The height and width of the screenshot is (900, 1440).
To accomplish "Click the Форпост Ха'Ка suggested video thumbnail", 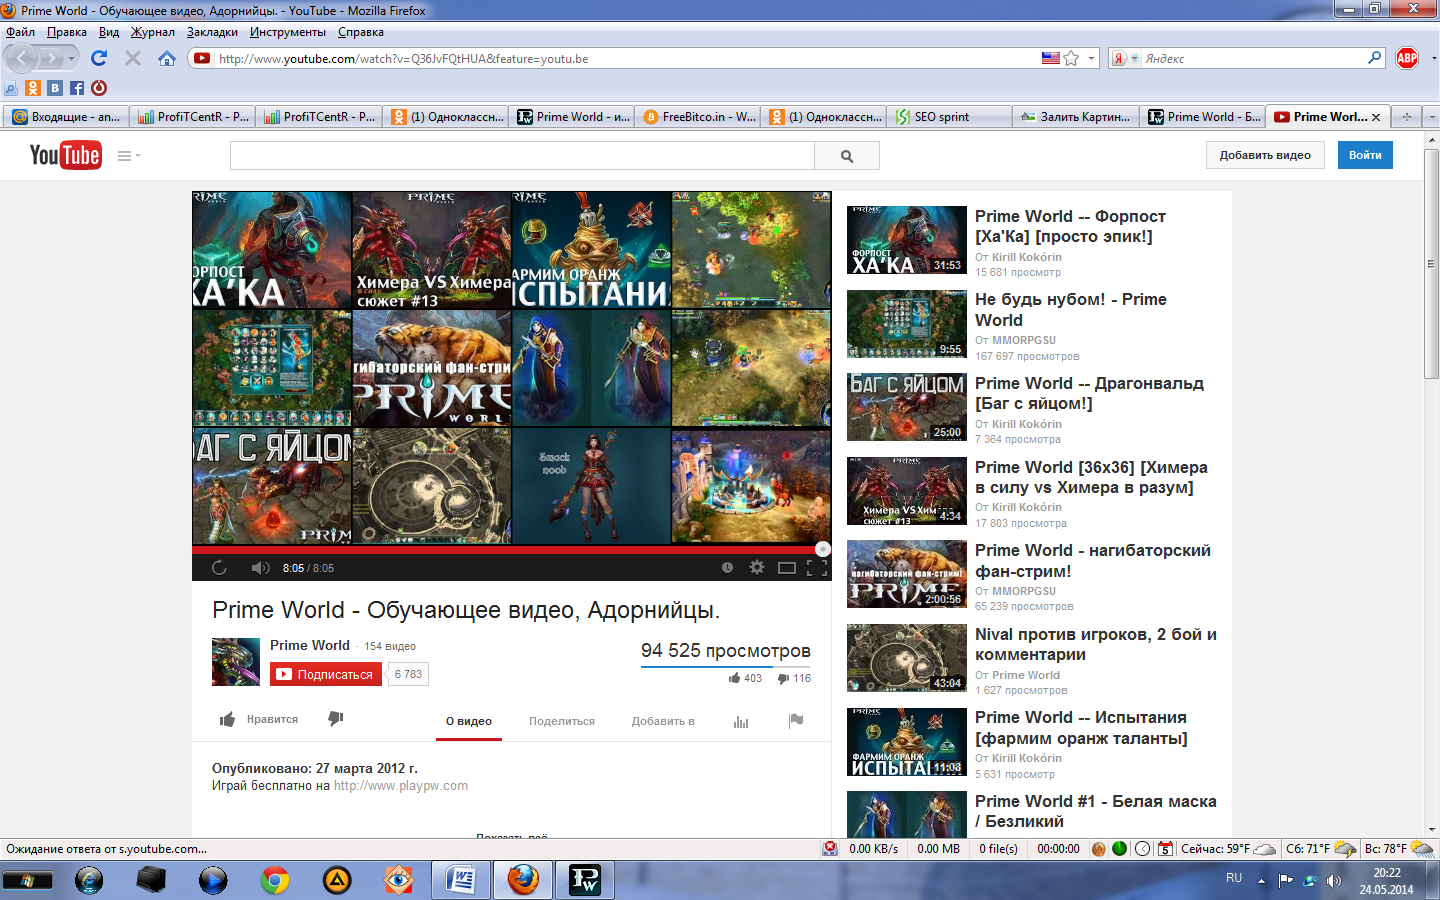I will [907, 240].
